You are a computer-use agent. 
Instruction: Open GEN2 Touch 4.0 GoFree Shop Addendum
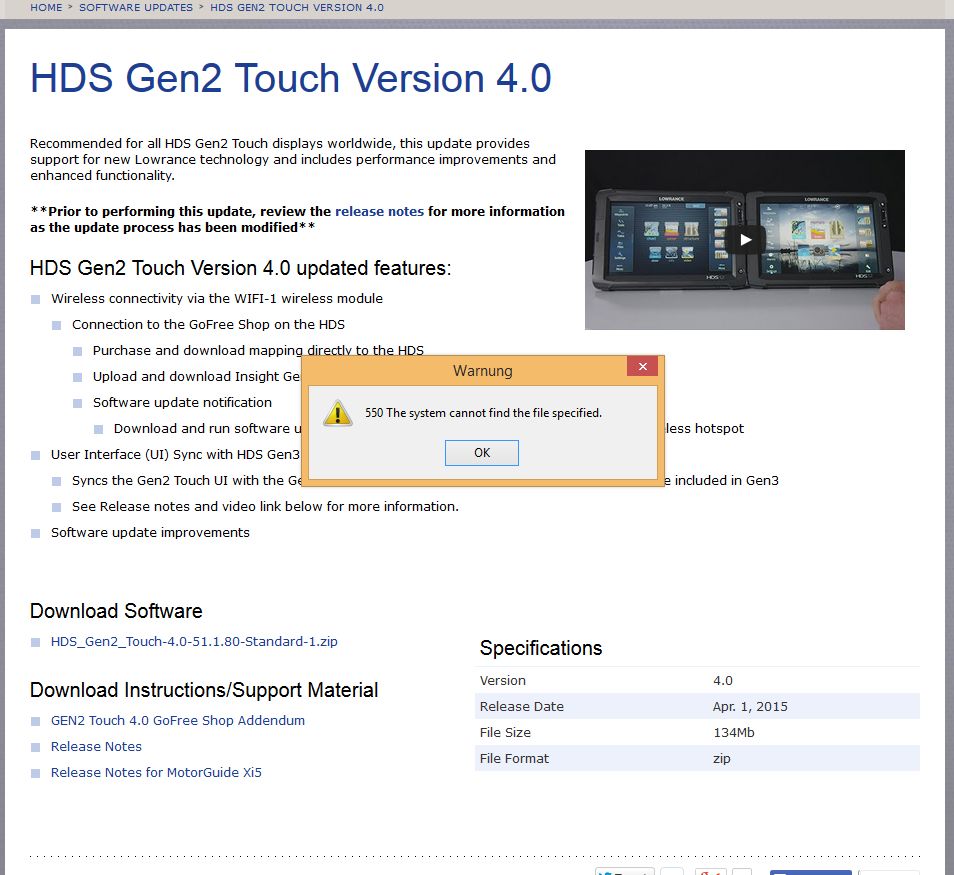(x=178, y=720)
